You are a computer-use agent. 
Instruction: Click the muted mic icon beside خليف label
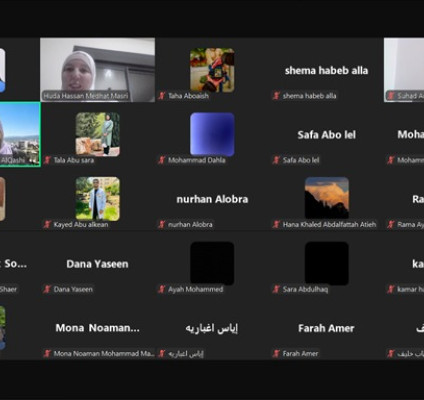click(391, 354)
